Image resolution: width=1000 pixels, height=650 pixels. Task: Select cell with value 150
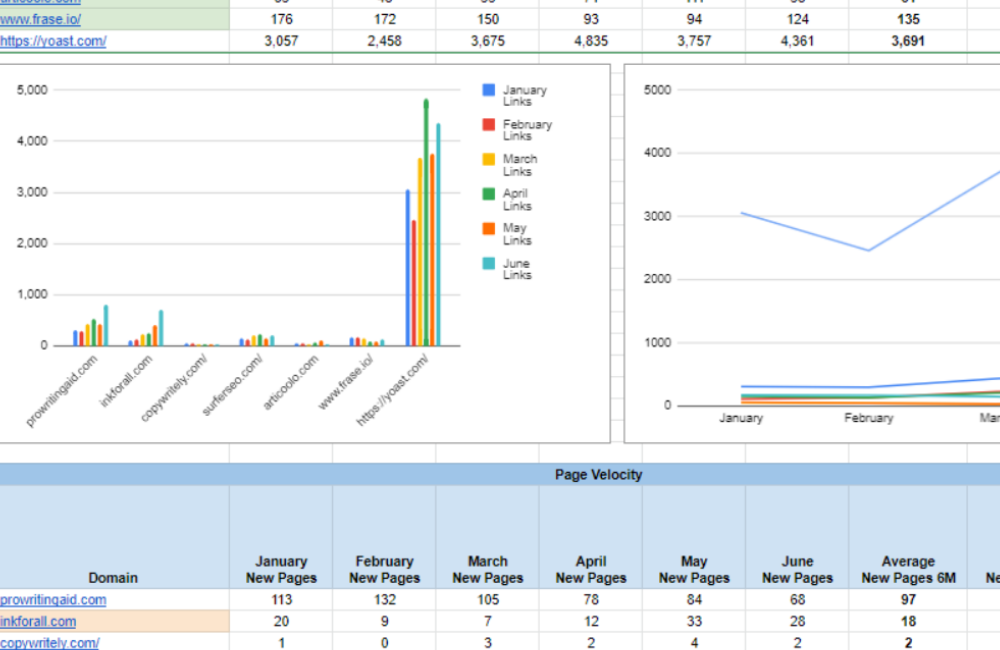(x=488, y=19)
